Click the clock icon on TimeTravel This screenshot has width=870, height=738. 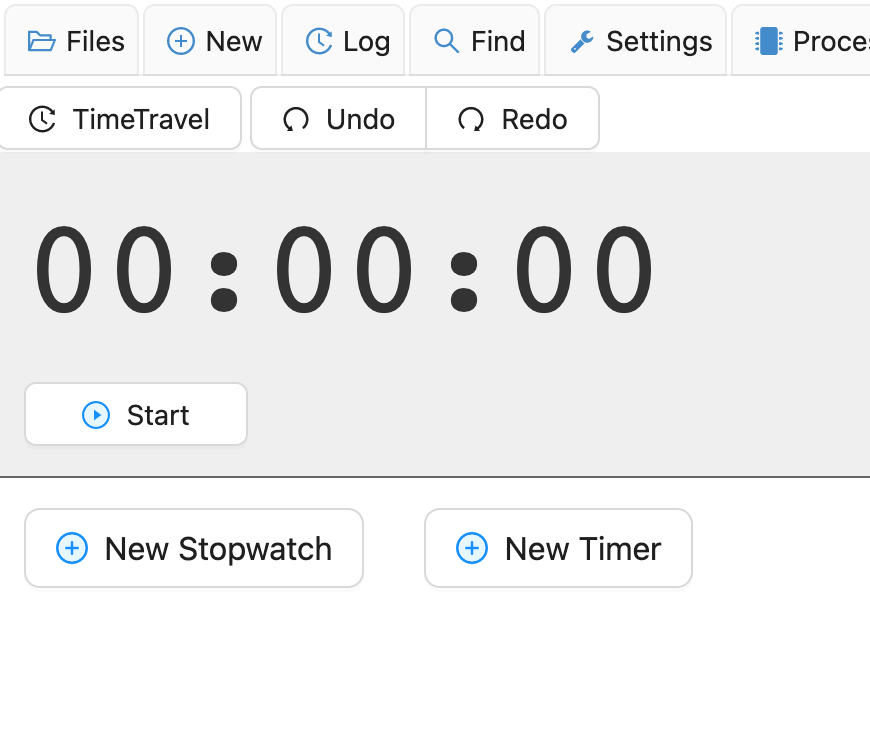[42, 118]
